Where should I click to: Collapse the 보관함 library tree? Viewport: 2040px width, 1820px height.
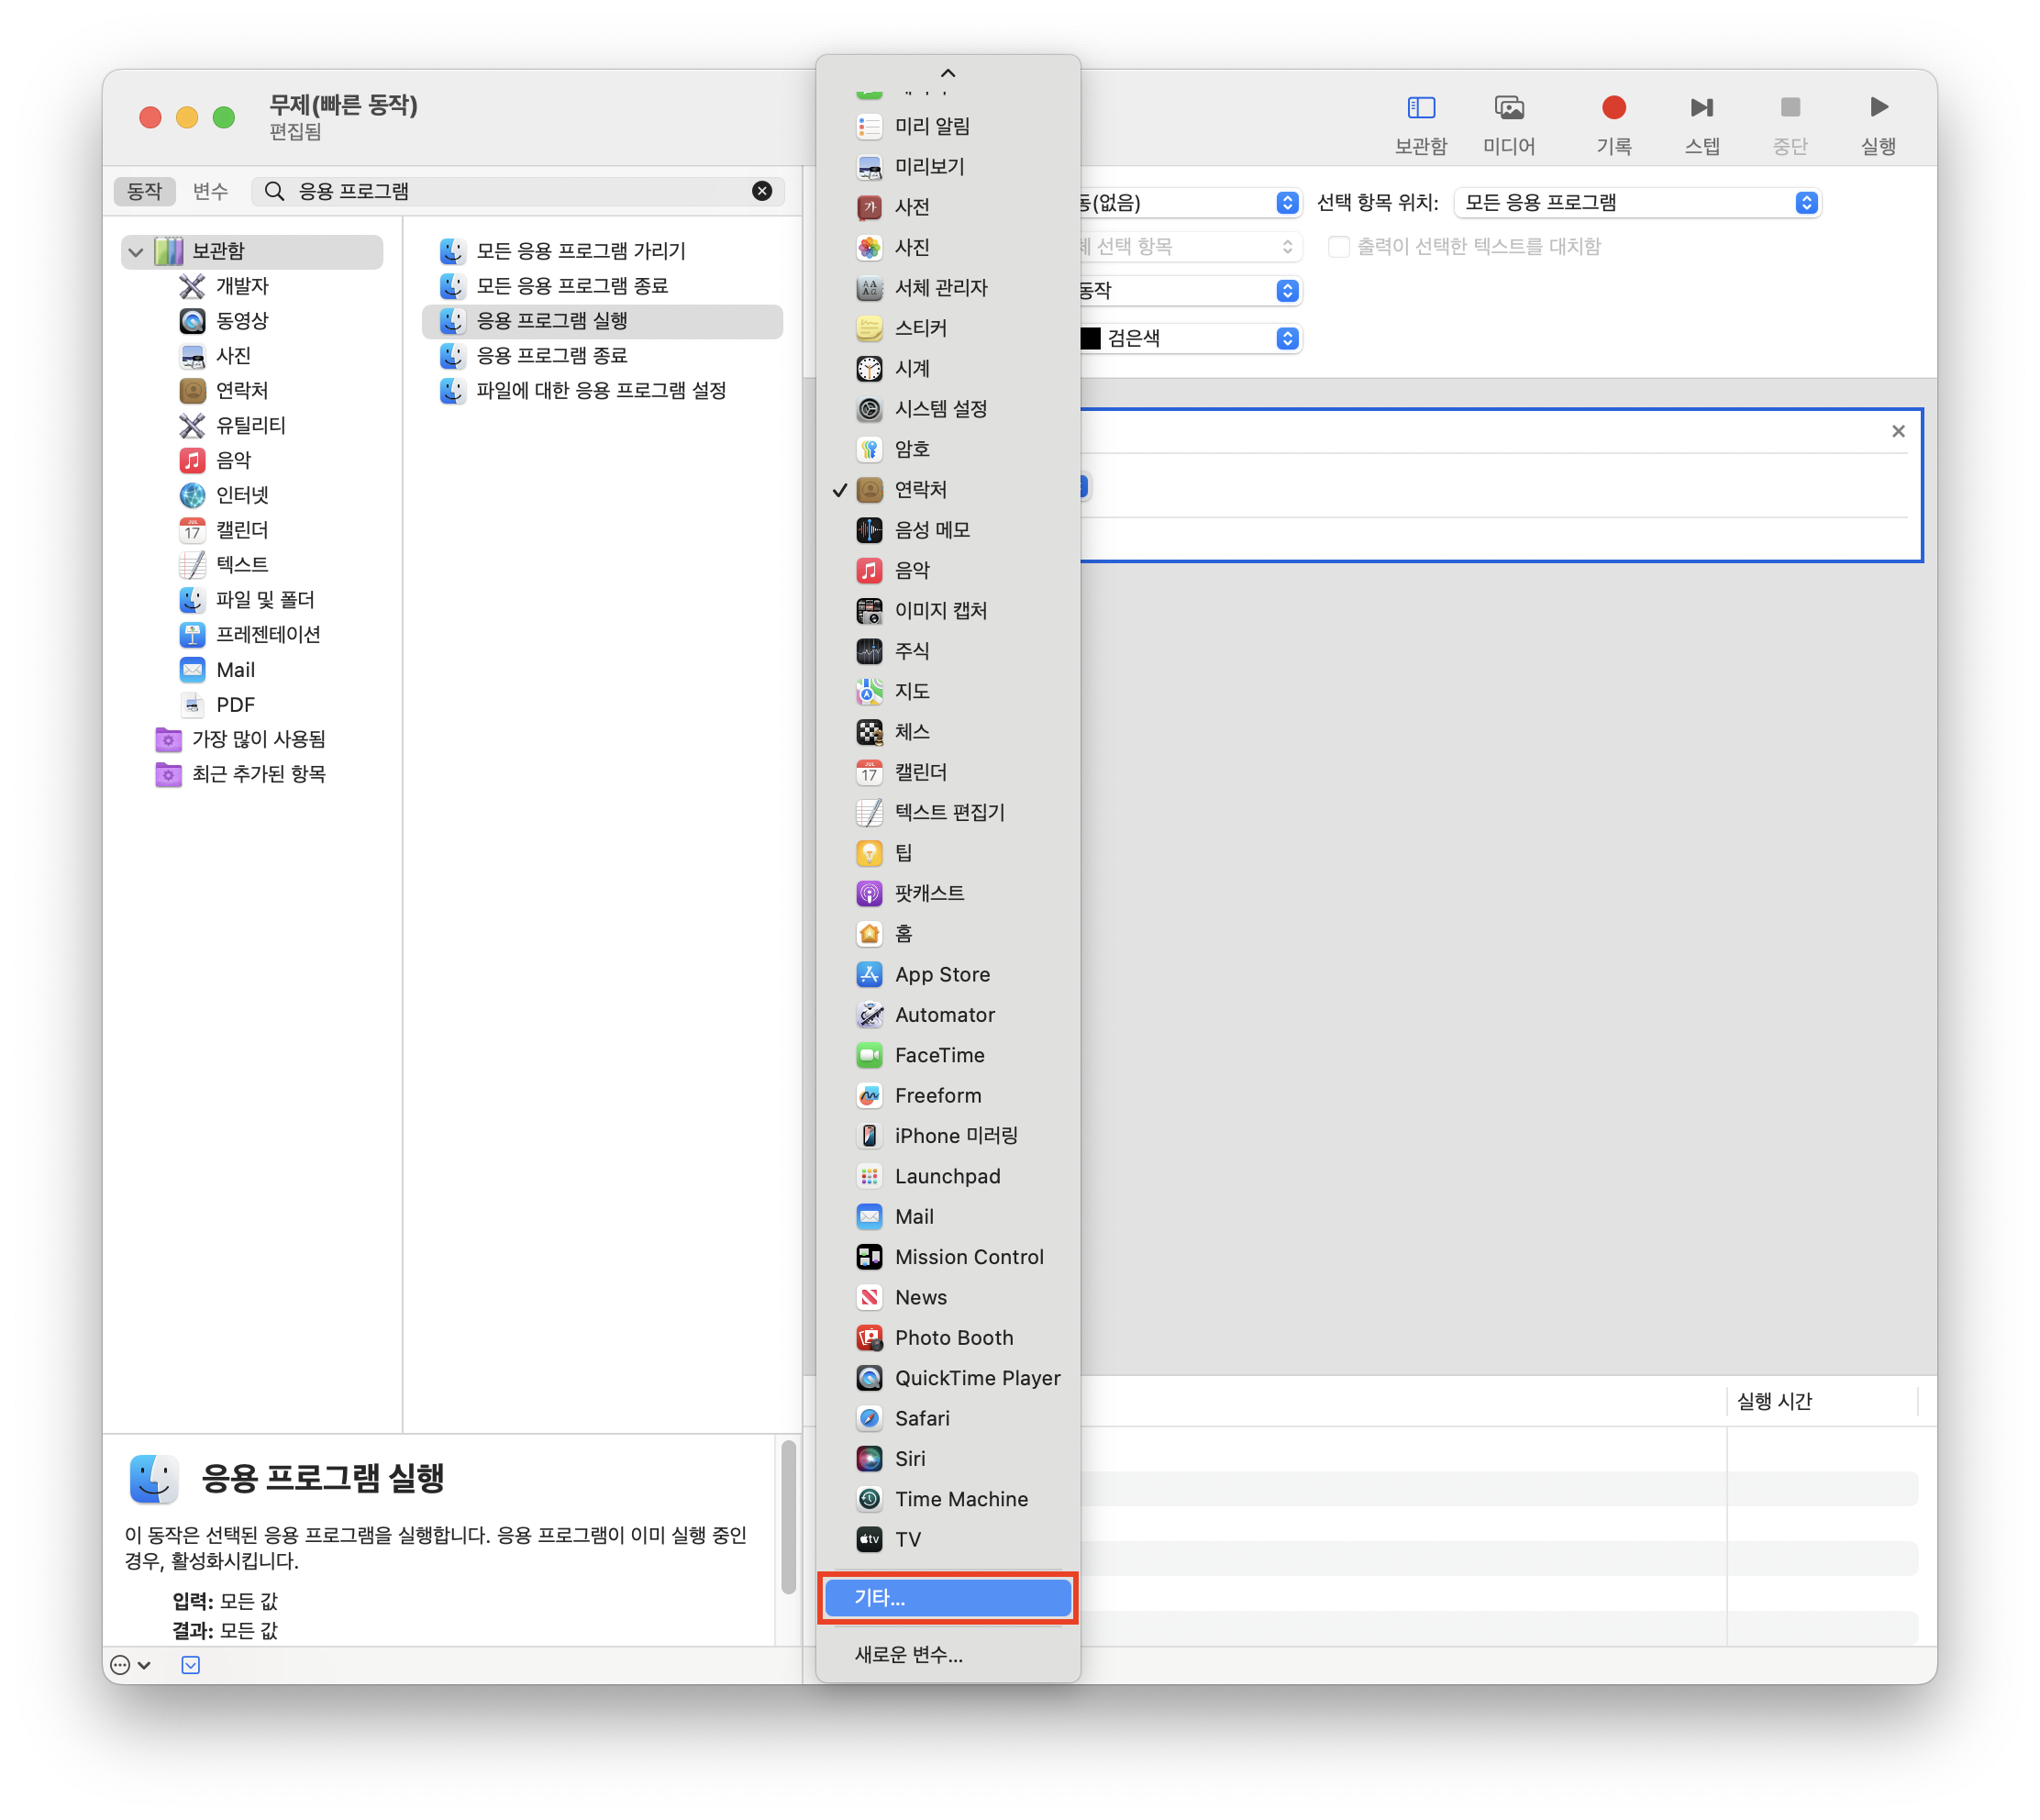136,251
